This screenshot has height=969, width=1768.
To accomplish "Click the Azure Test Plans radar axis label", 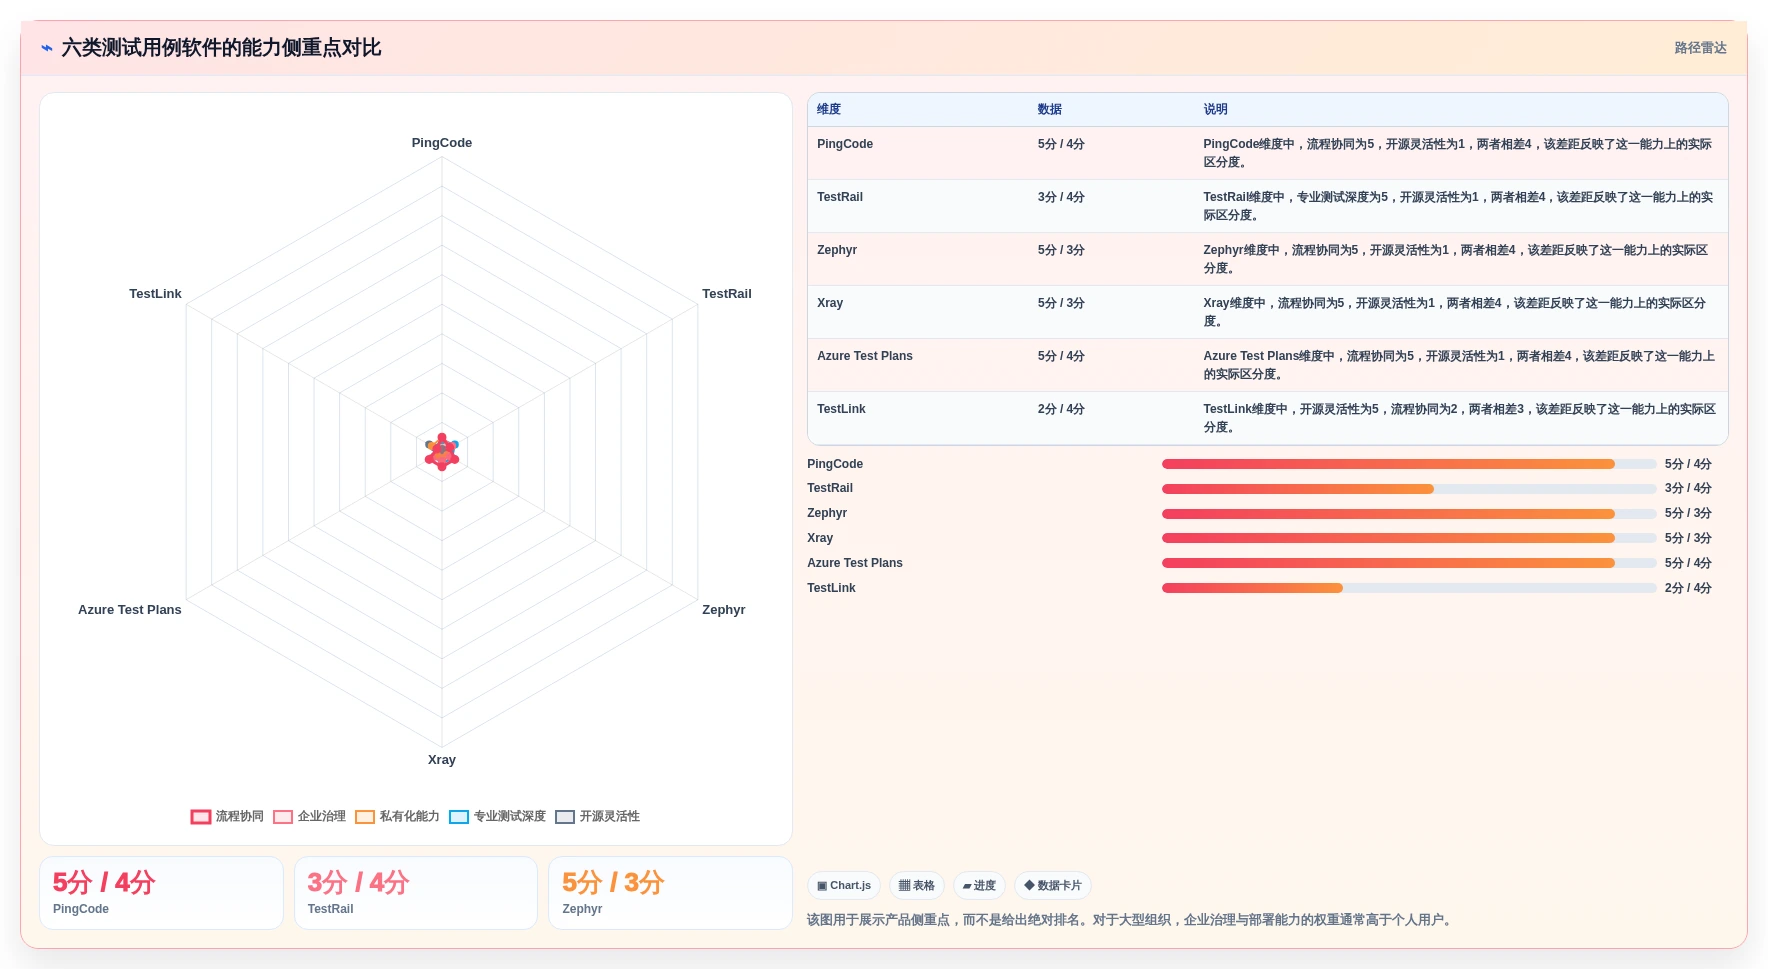I will (130, 610).
